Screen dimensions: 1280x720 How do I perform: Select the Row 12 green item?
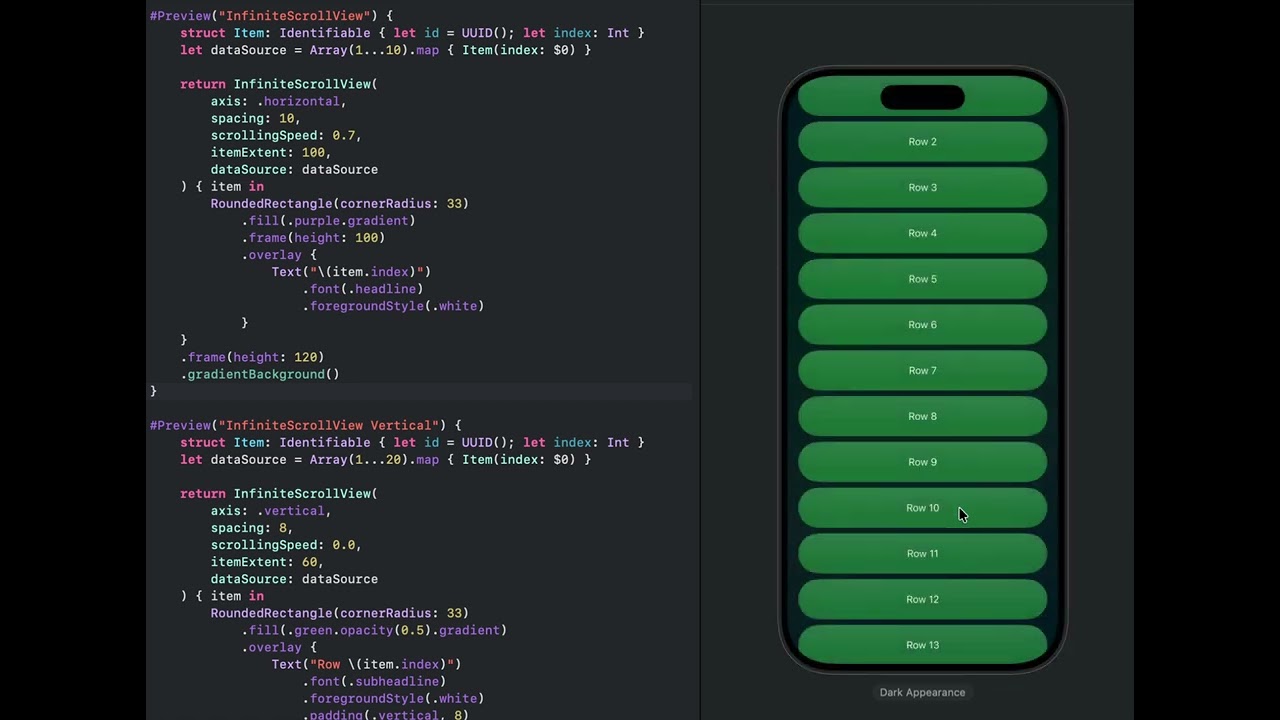(922, 600)
